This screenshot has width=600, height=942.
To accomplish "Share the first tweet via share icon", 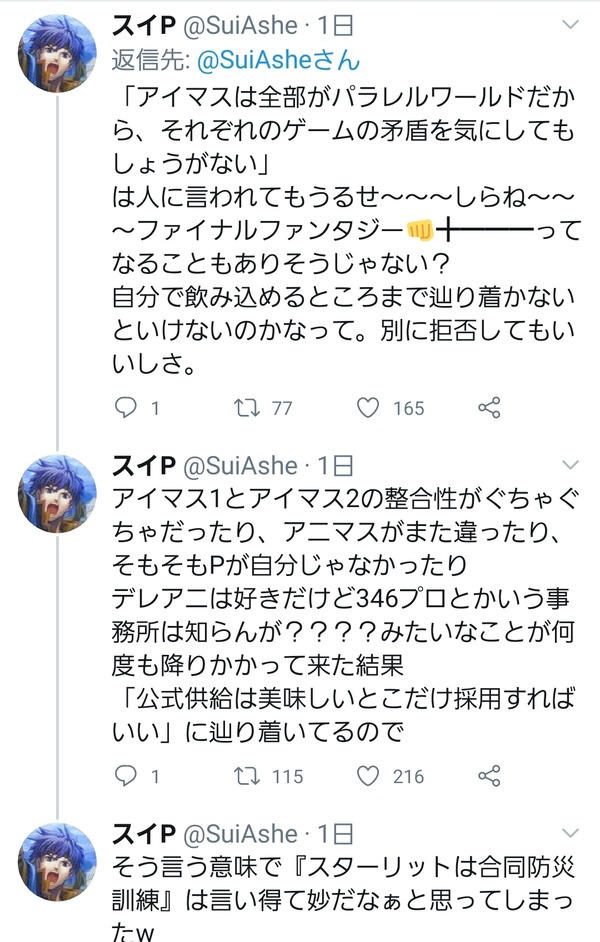I will tap(489, 408).
